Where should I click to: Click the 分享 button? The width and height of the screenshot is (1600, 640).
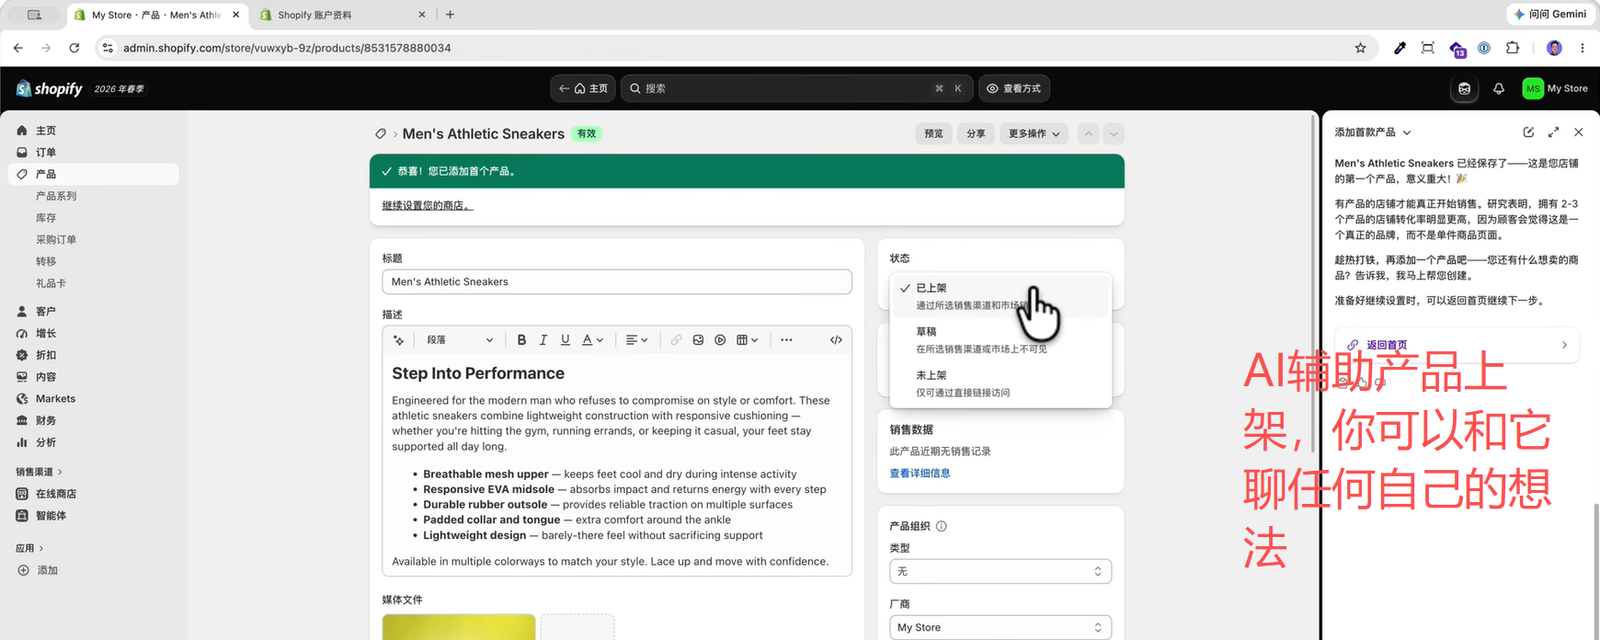point(976,134)
